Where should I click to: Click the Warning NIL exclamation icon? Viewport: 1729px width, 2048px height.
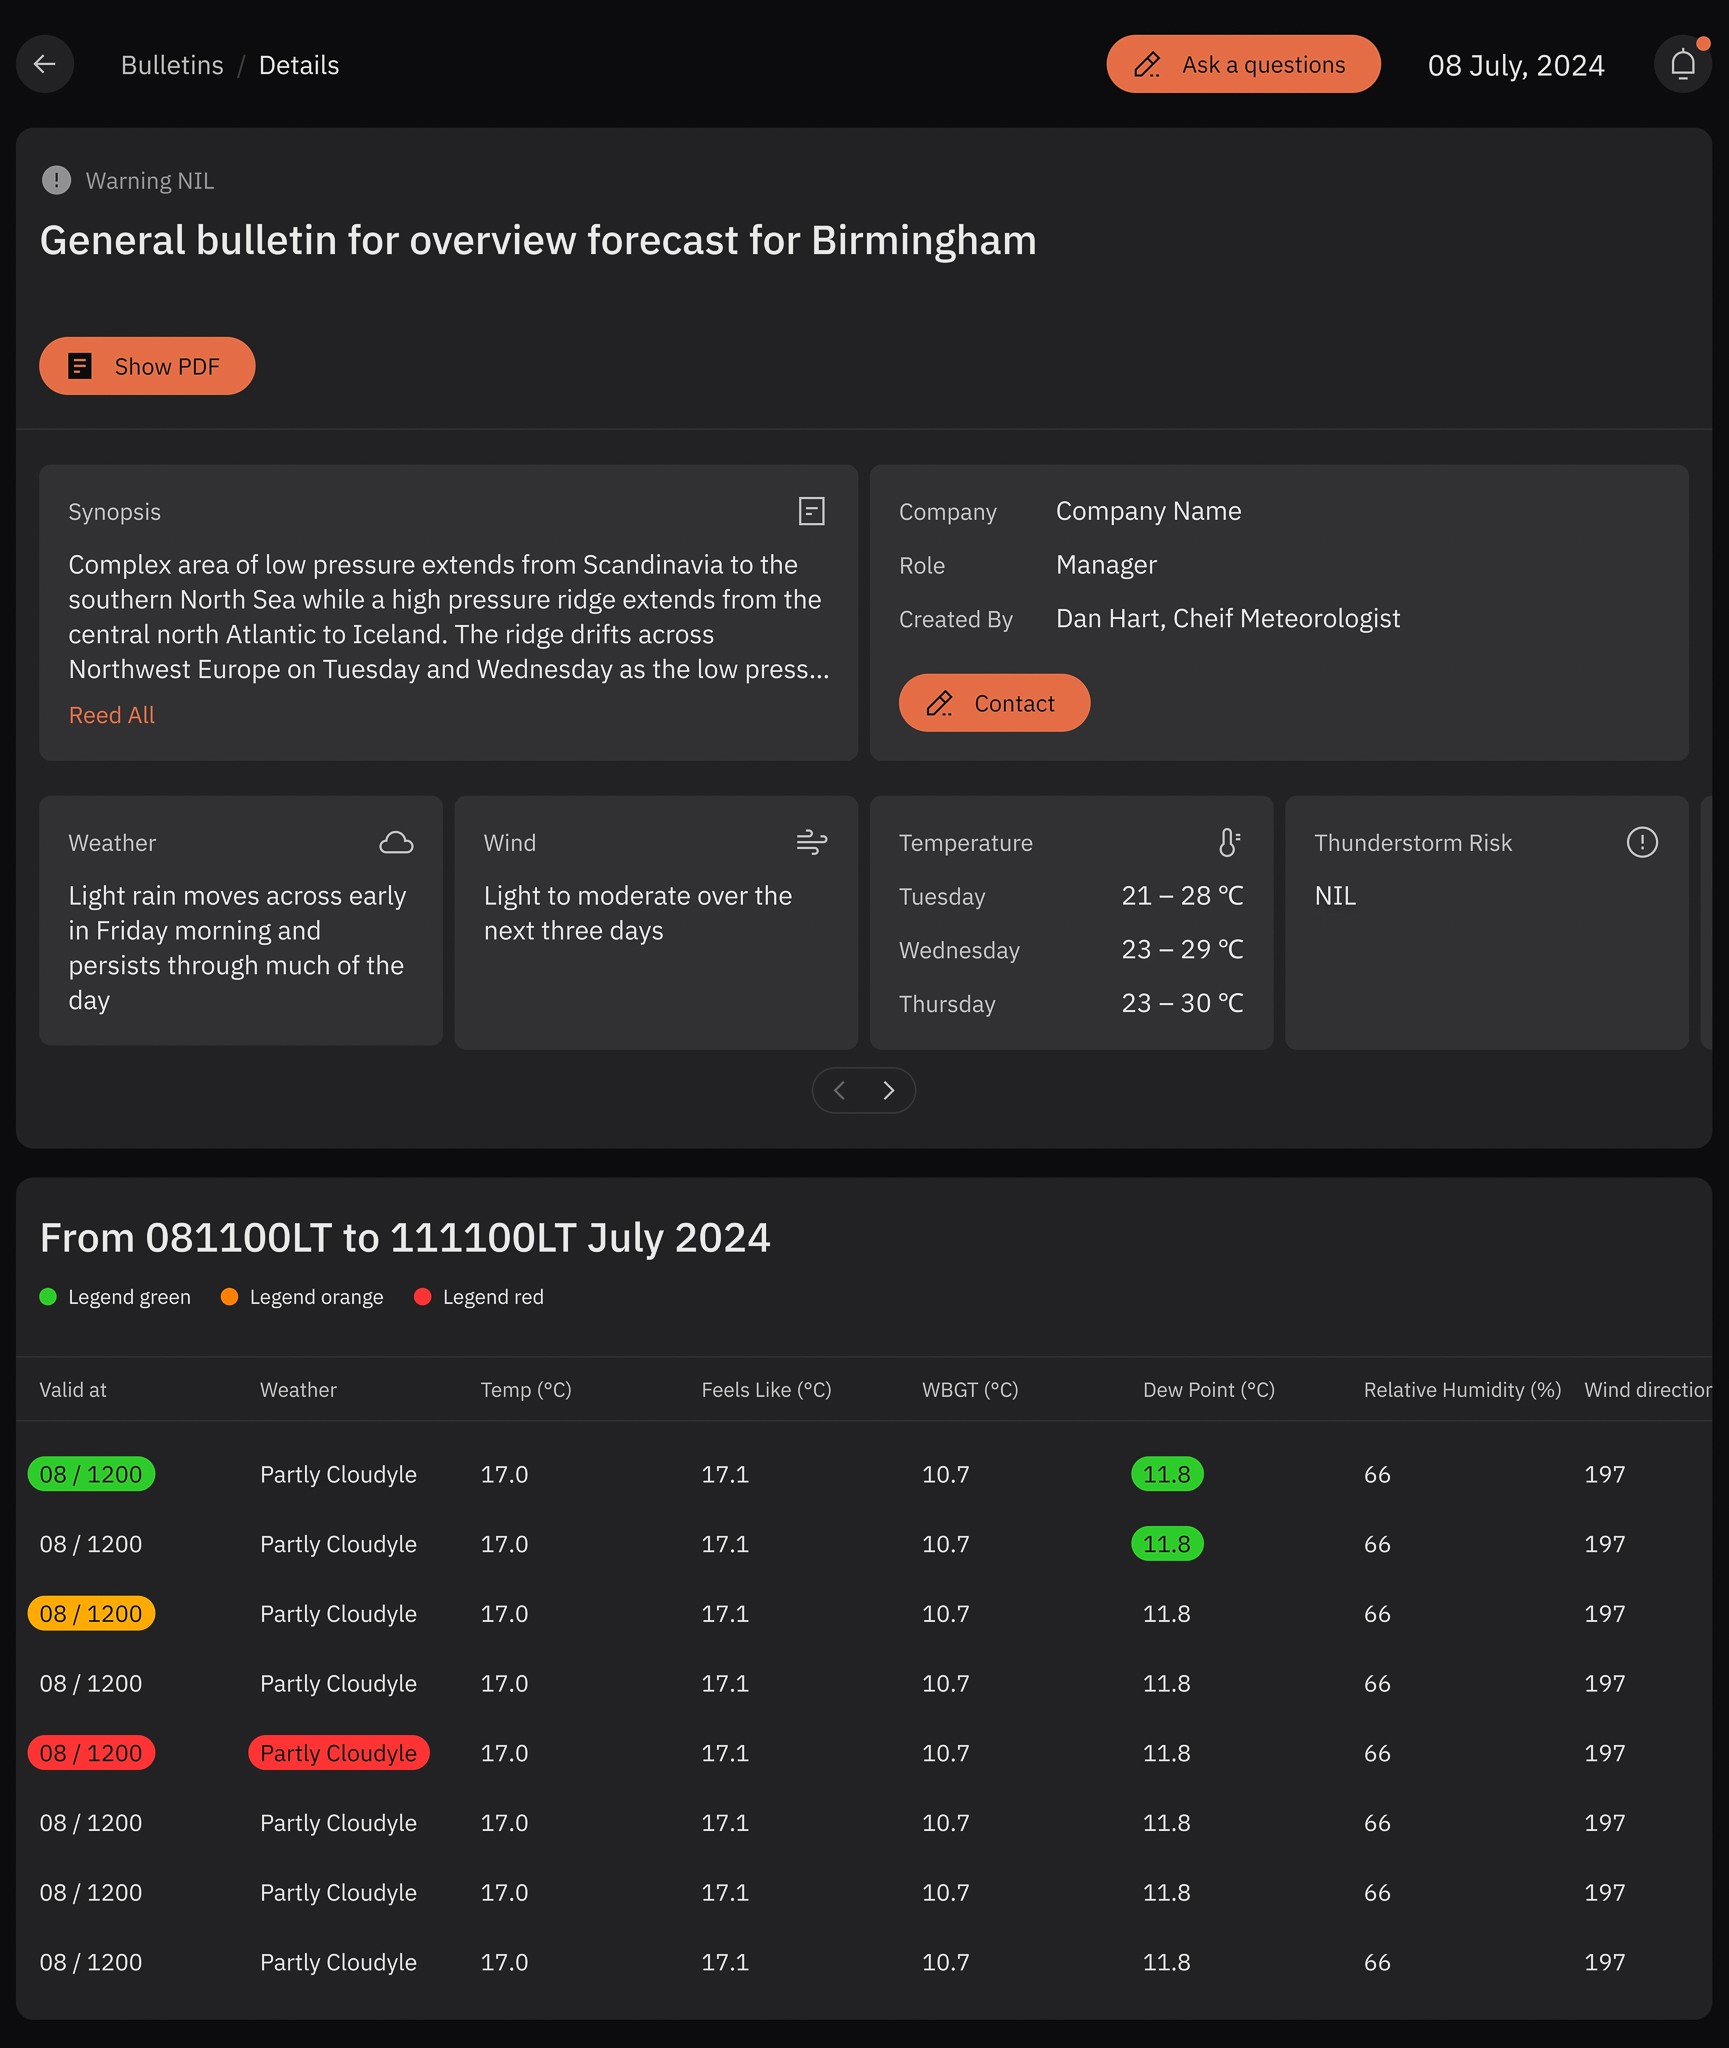click(56, 181)
